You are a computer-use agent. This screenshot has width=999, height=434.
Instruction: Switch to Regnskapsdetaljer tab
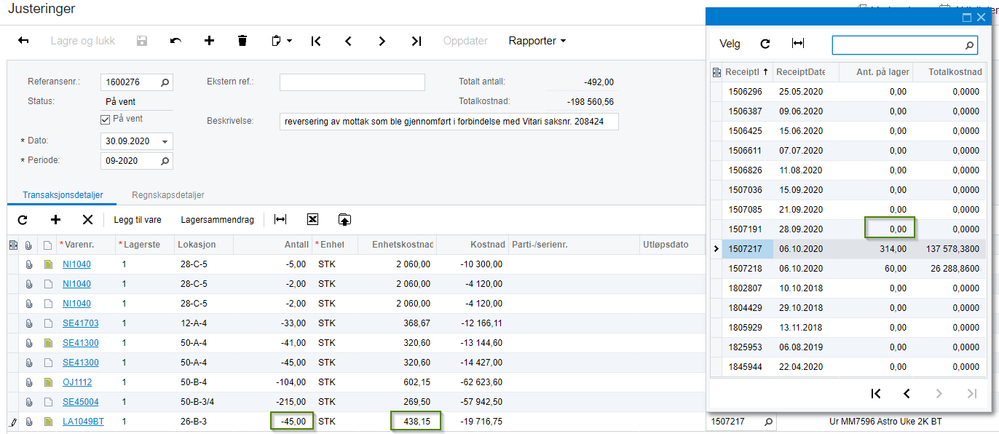168,194
